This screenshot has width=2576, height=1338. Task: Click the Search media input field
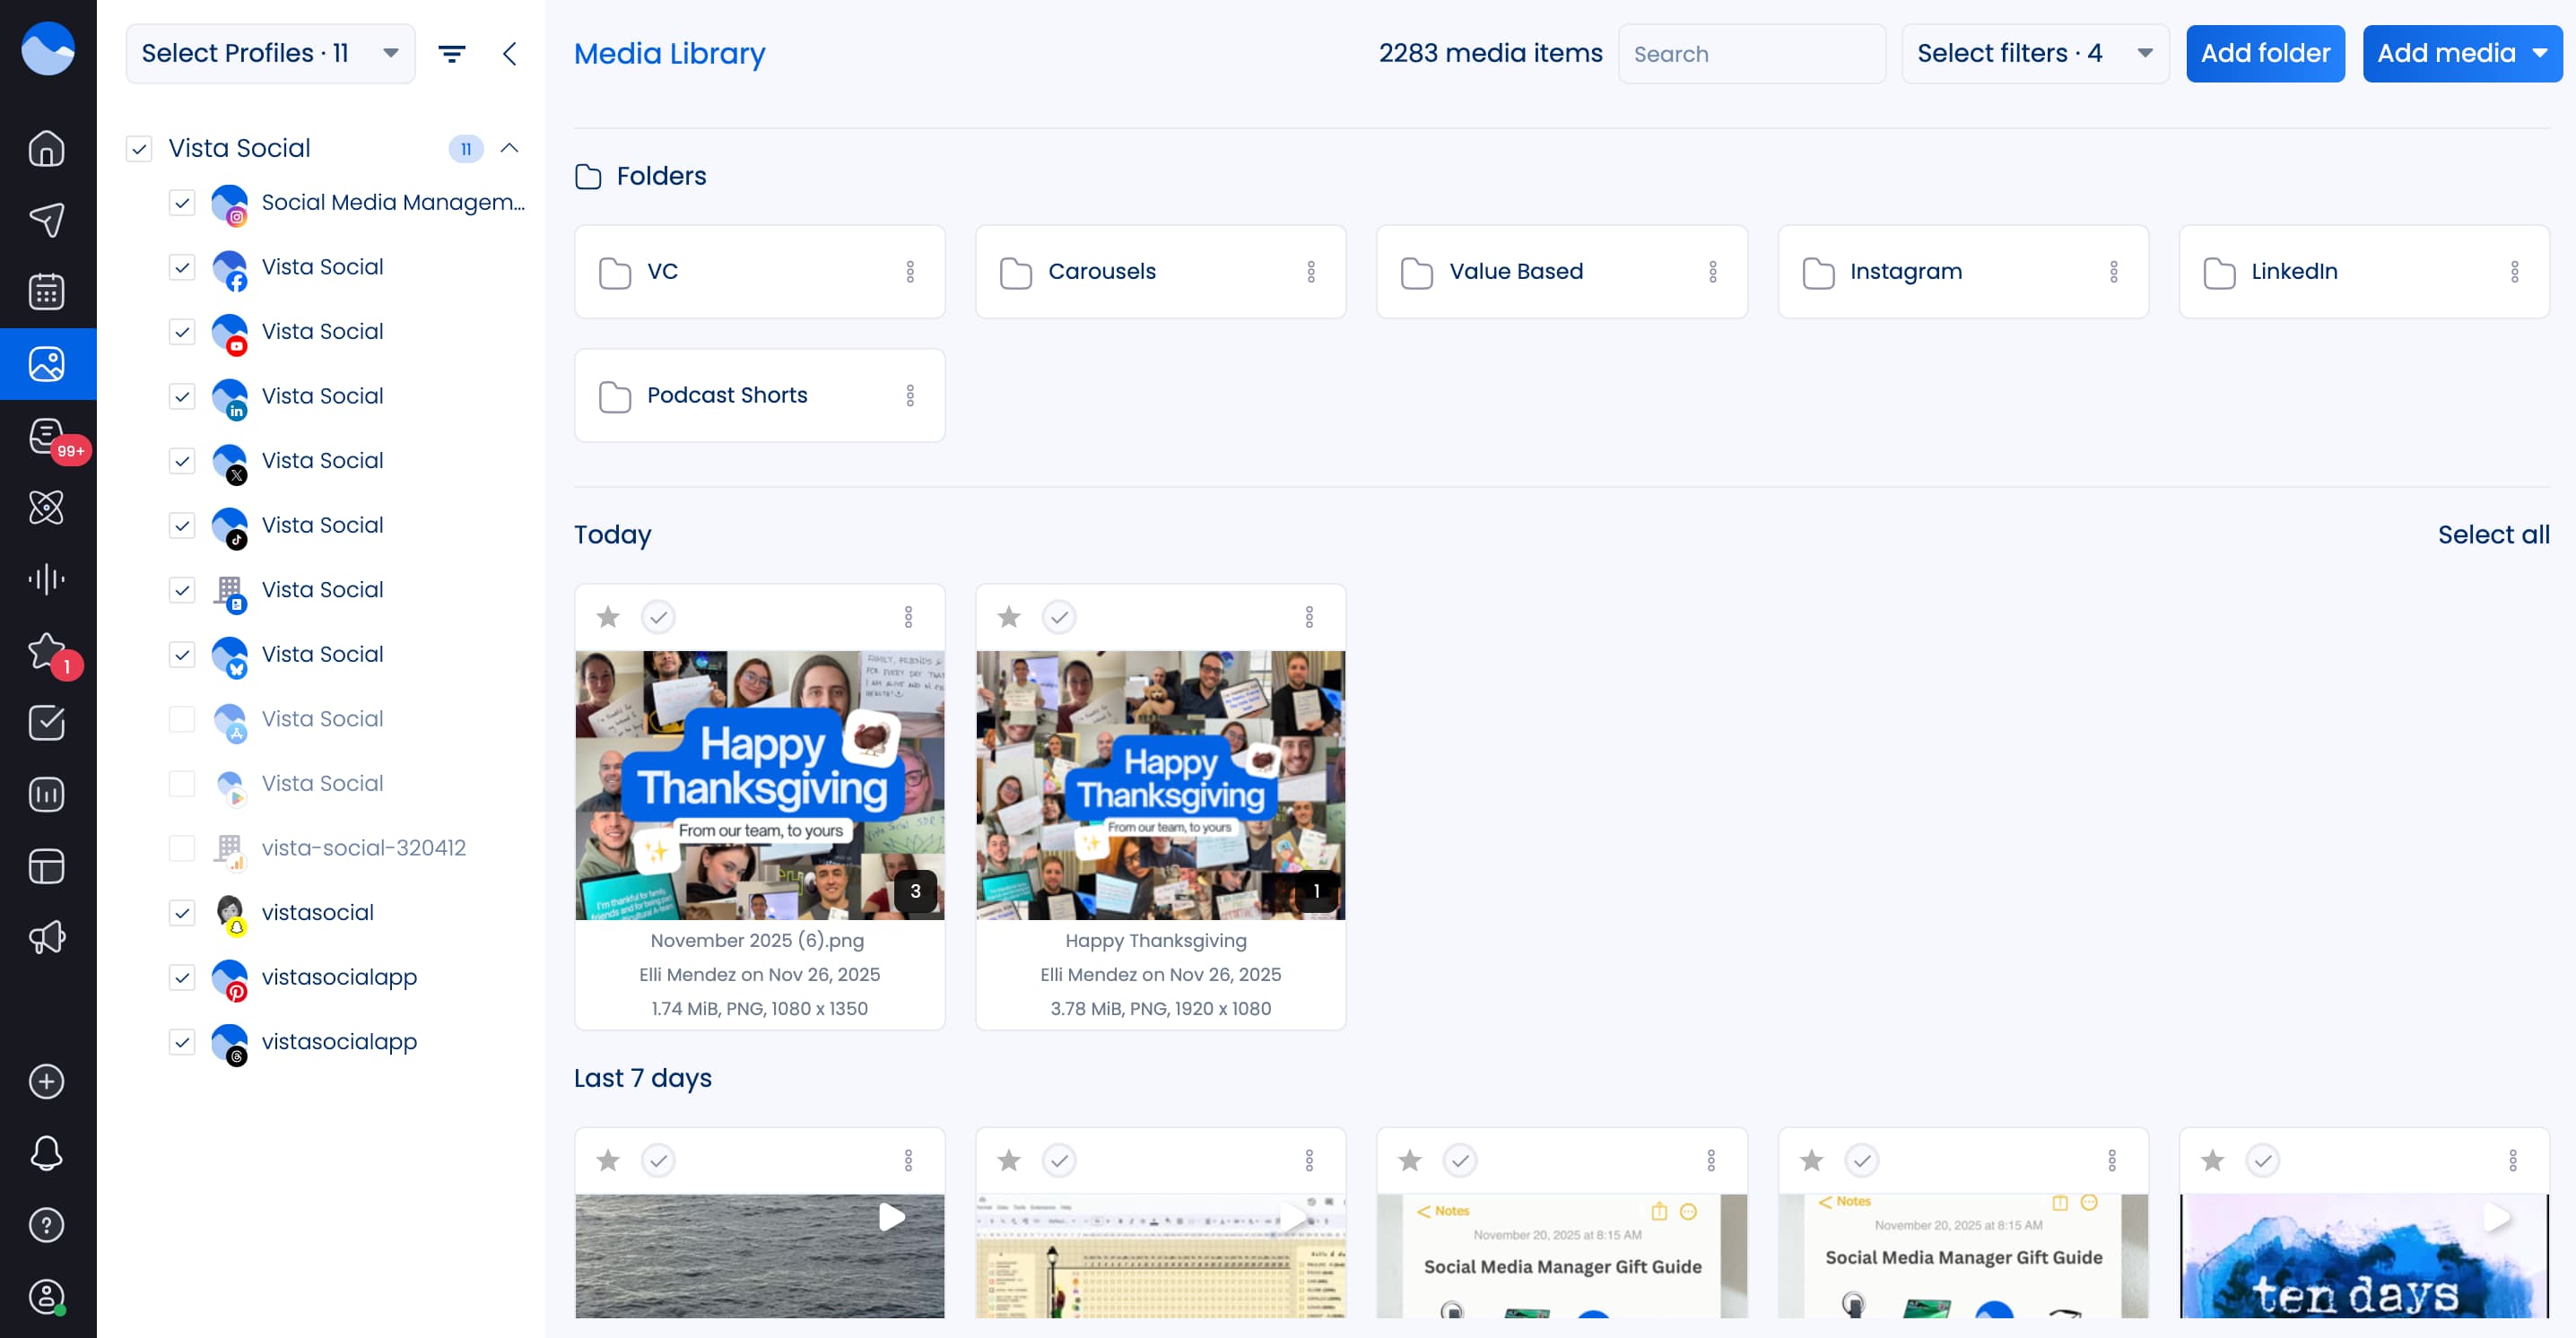click(x=1752, y=53)
